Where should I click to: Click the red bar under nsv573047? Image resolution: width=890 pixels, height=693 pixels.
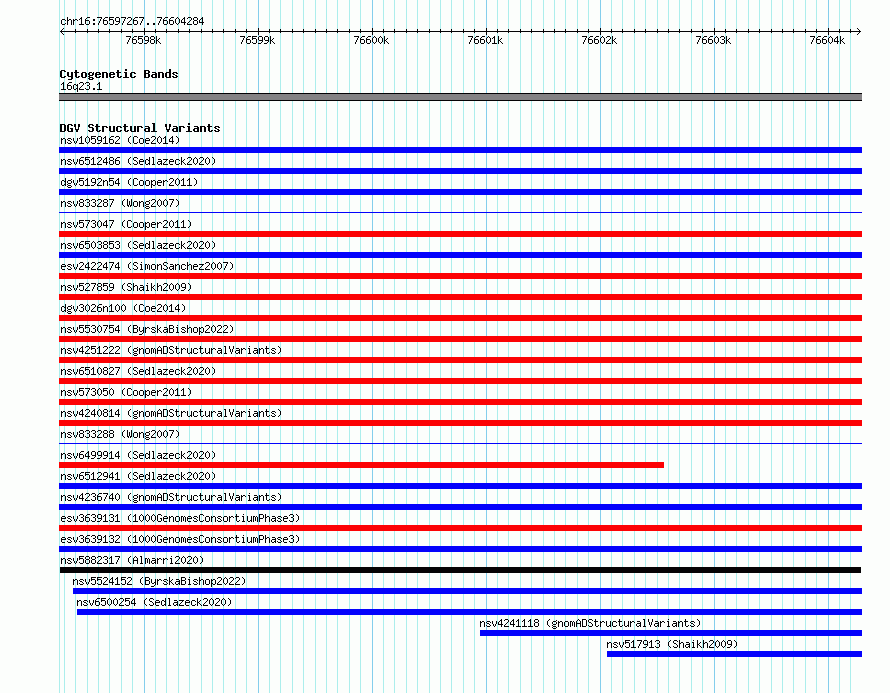460,234
